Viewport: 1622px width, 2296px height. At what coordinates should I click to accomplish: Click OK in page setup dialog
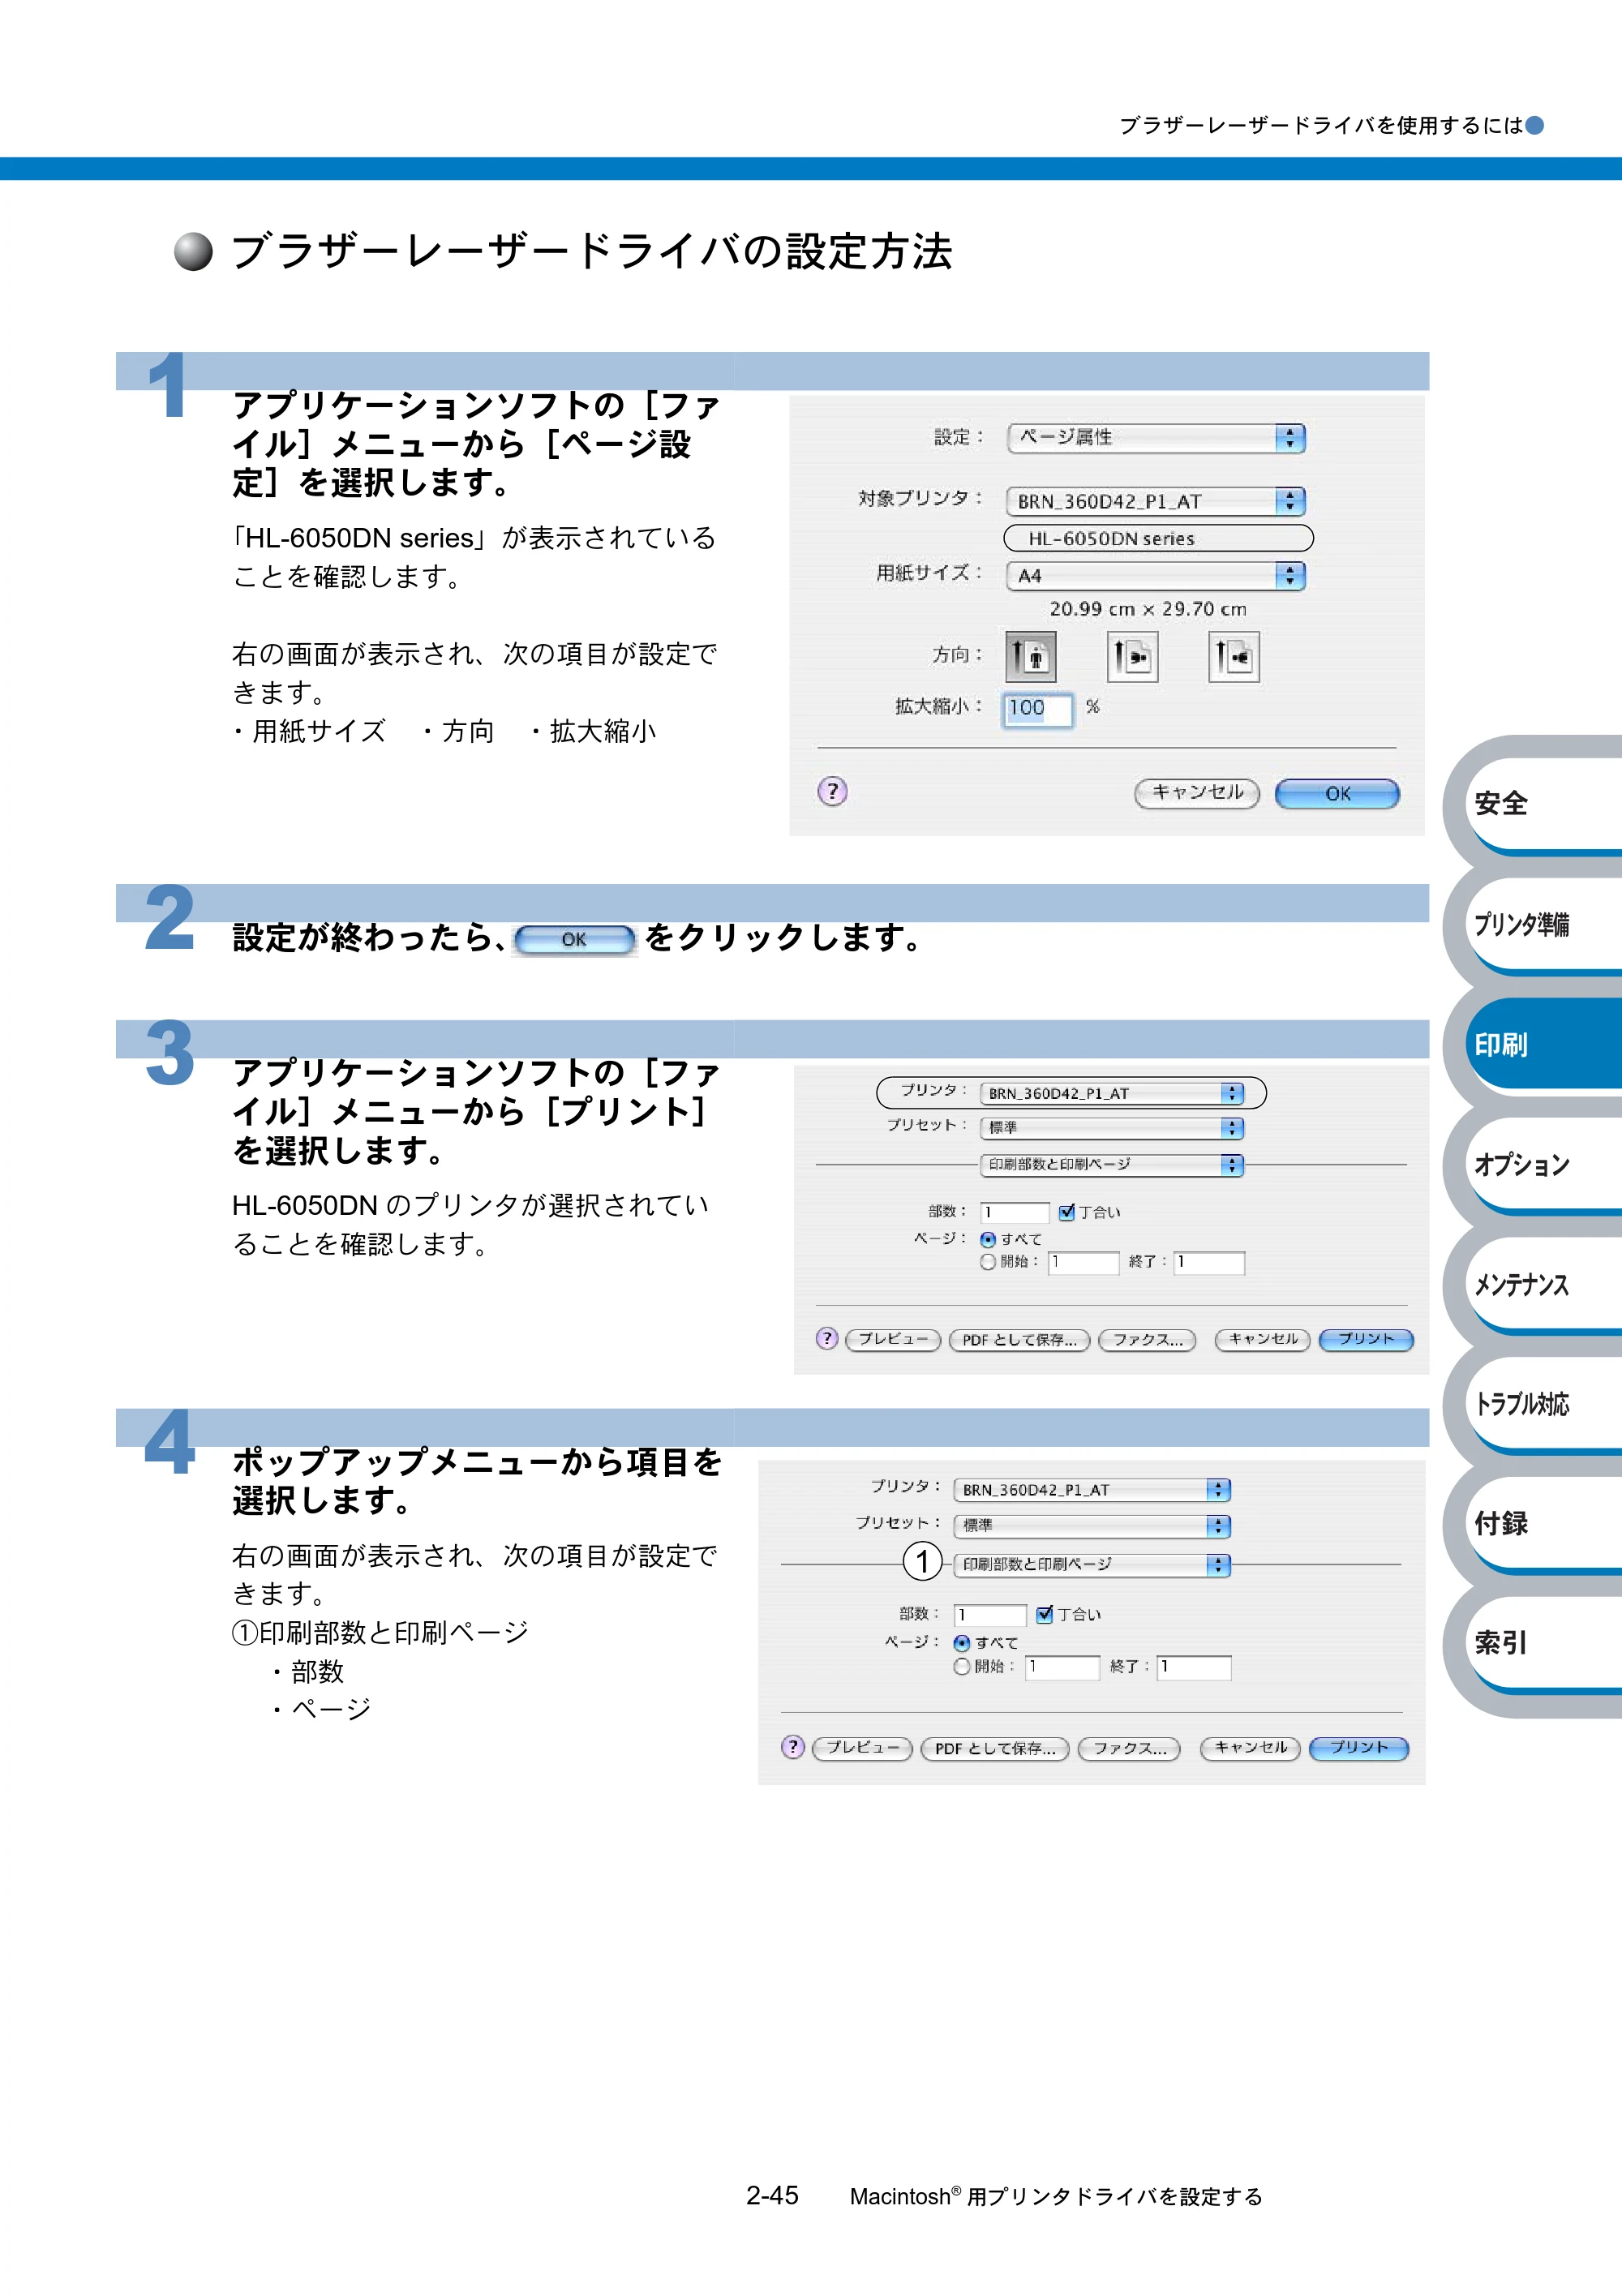pyautogui.click(x=1338, y=794)
